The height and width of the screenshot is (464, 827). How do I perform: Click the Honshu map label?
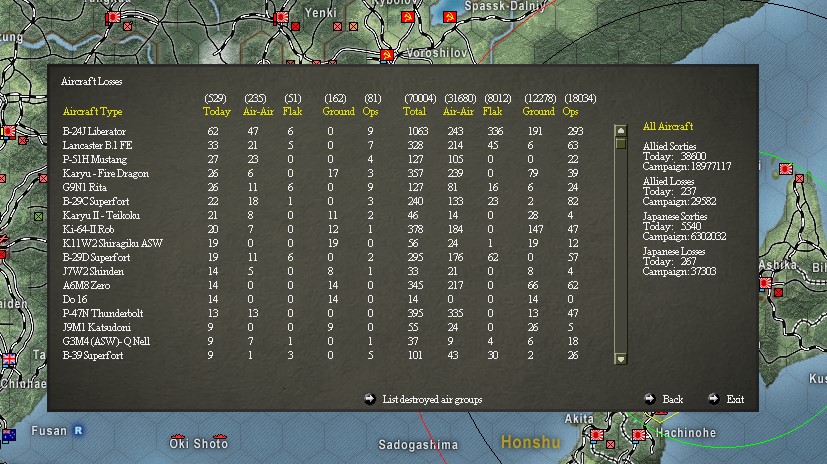[x=530, y=442]
